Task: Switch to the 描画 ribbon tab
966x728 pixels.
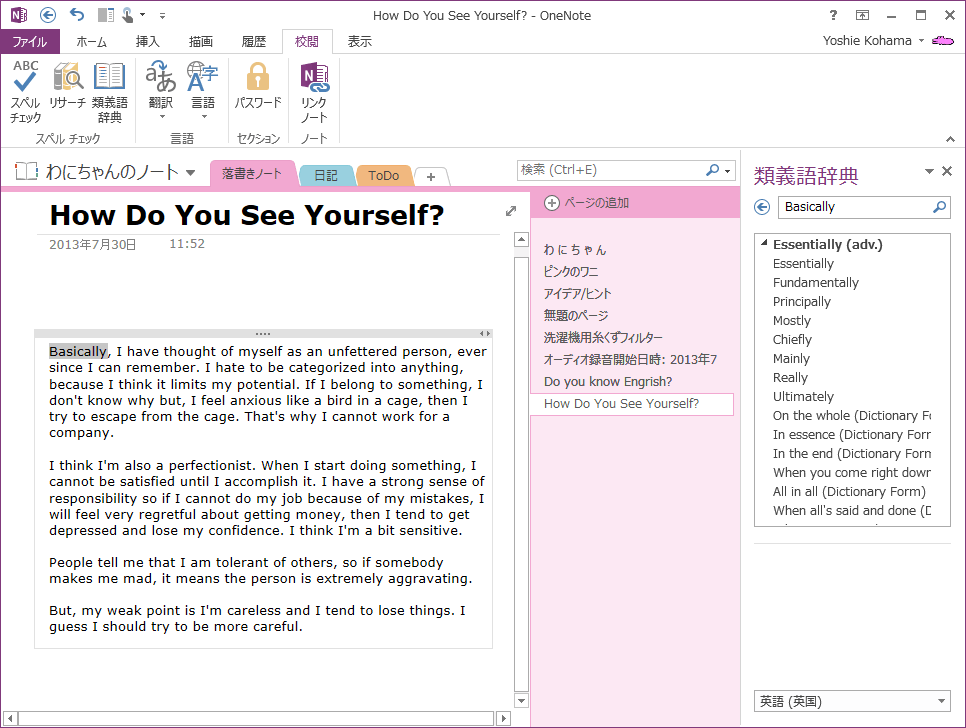Action: click(200, 41)
